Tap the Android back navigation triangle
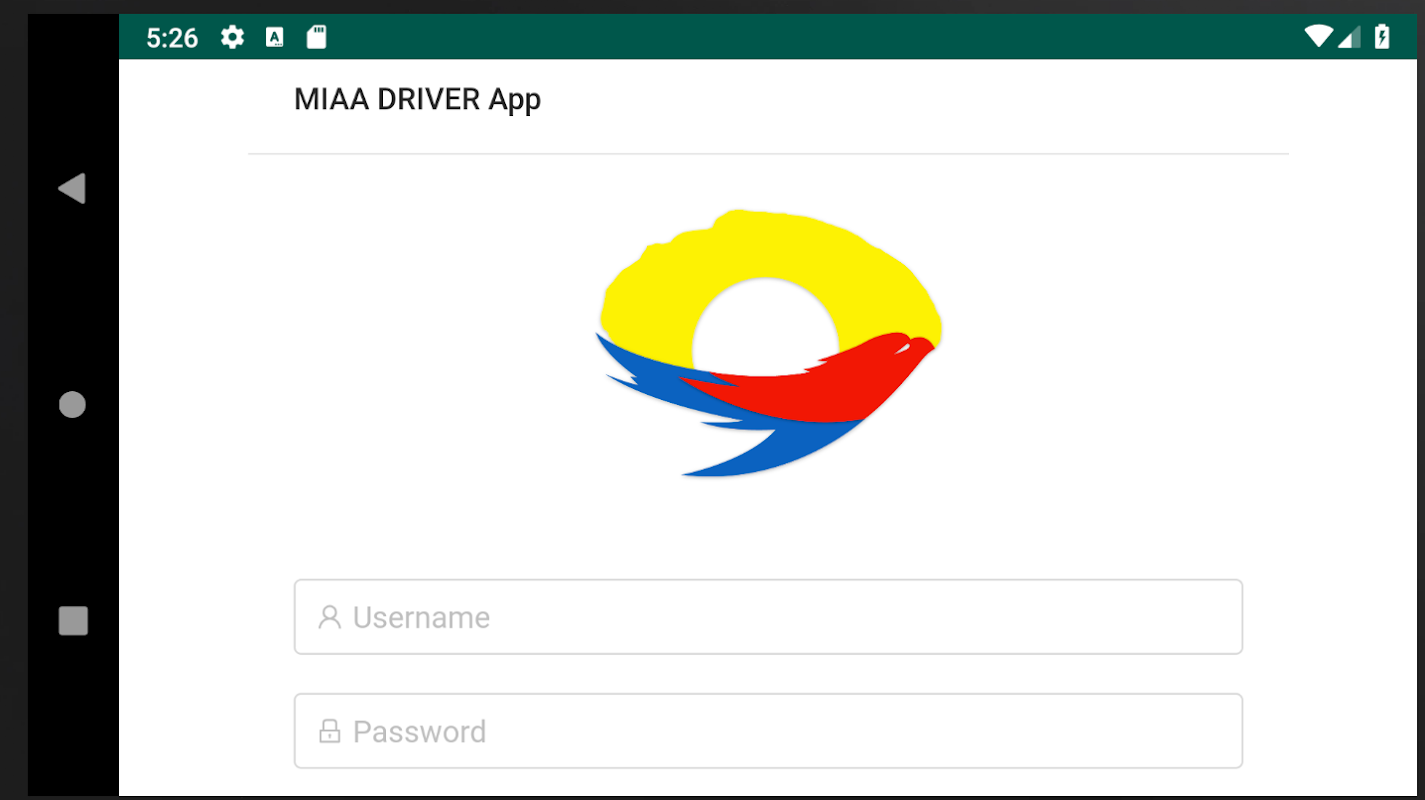Screen dimensions: 1425x800 [x=72, y=188]
